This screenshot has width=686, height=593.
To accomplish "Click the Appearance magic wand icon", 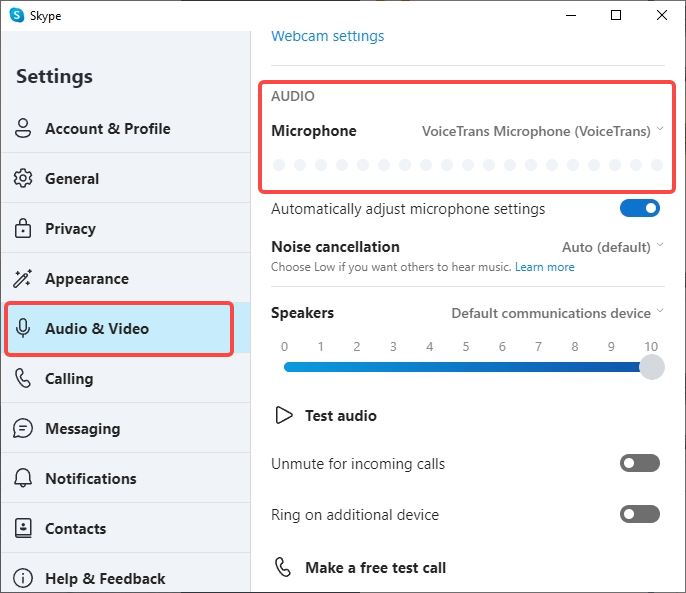I will [23, 279].
